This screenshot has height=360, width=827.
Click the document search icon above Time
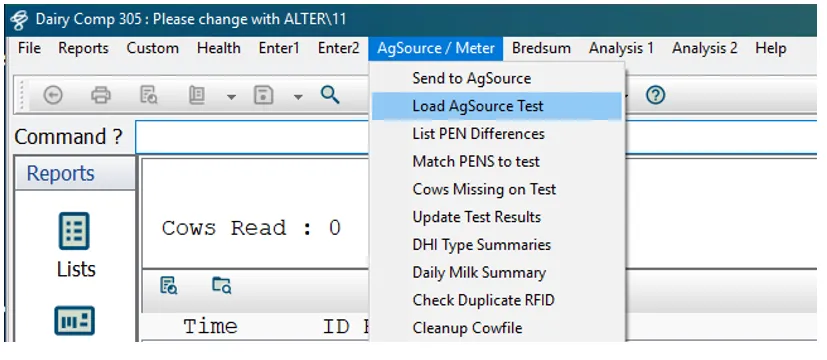[169, 285]
